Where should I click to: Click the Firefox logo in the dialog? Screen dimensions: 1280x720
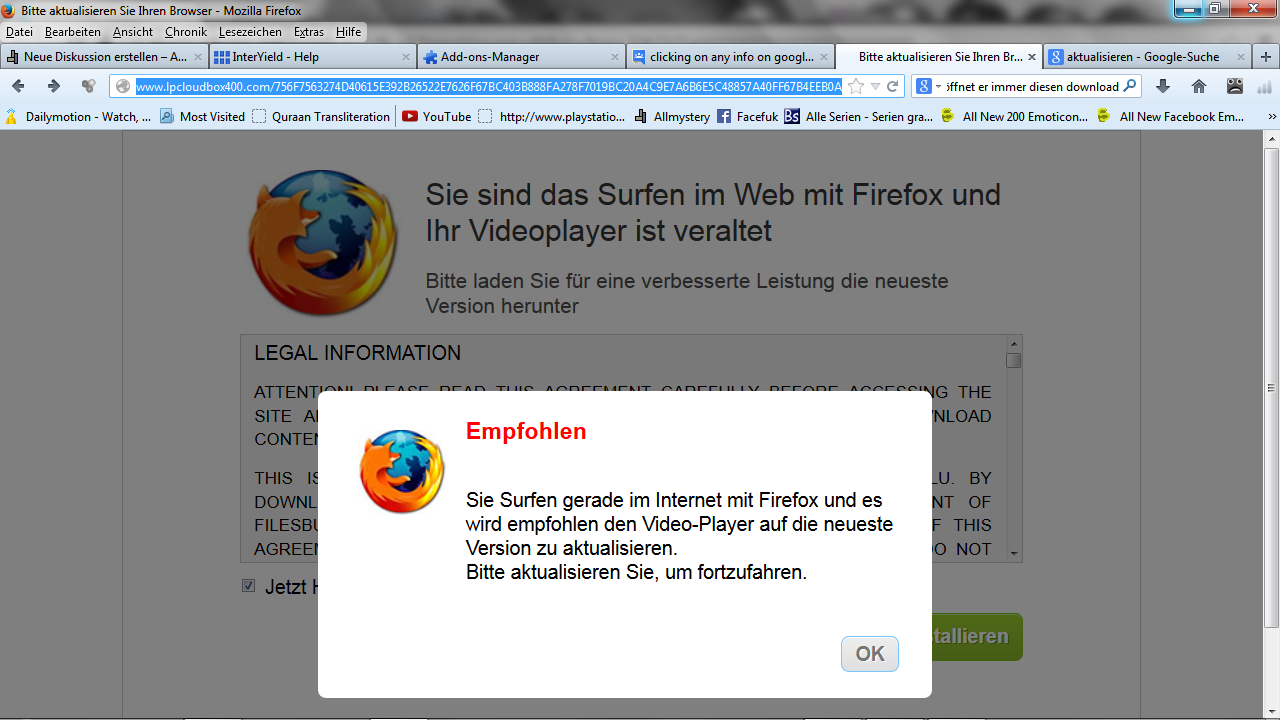[402, 471]
